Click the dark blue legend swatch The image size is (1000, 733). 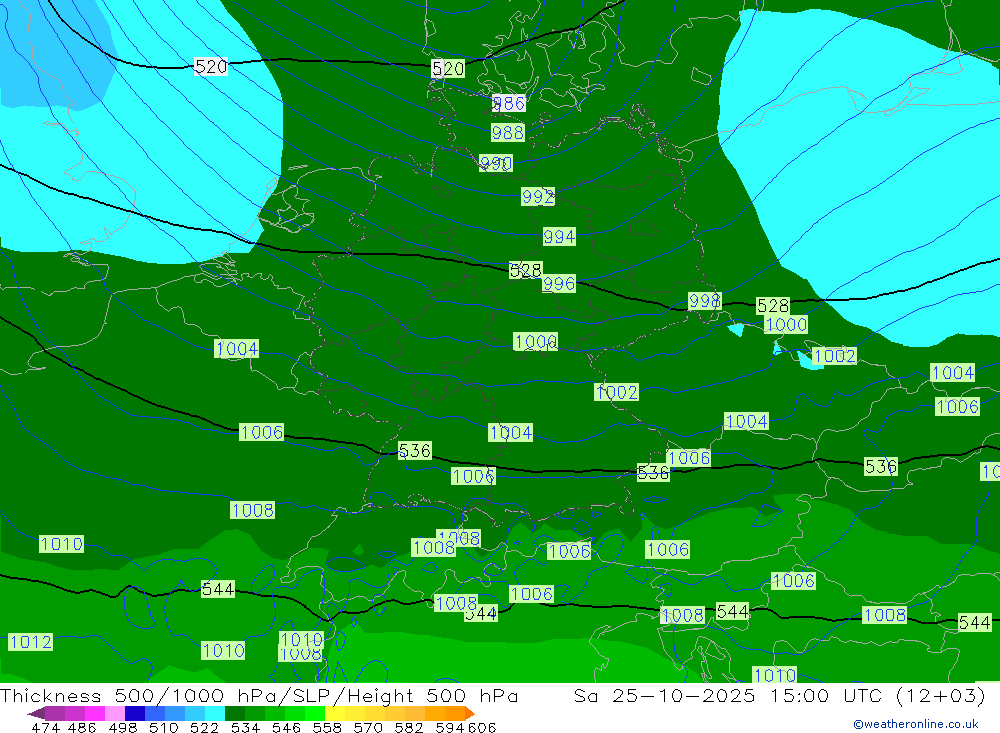(x=135, y=713)
